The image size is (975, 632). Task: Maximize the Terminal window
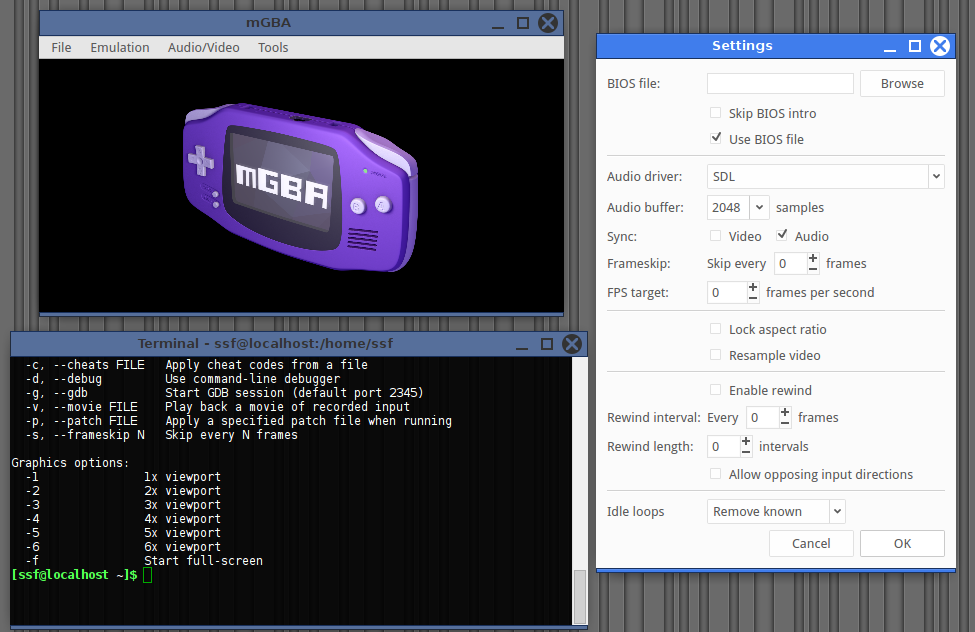click(547, 344)
